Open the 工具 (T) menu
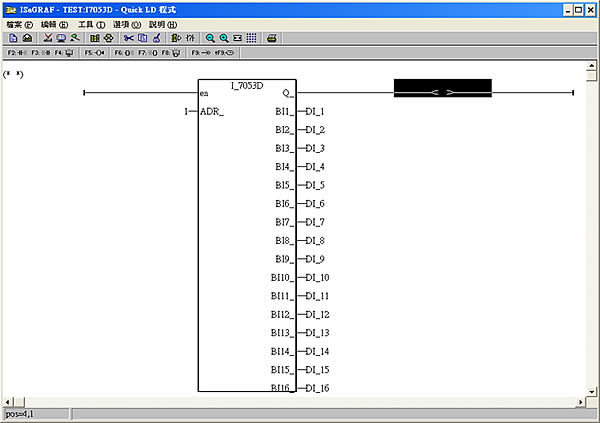Viewport: 600px width, 423px height. point(90,24)
